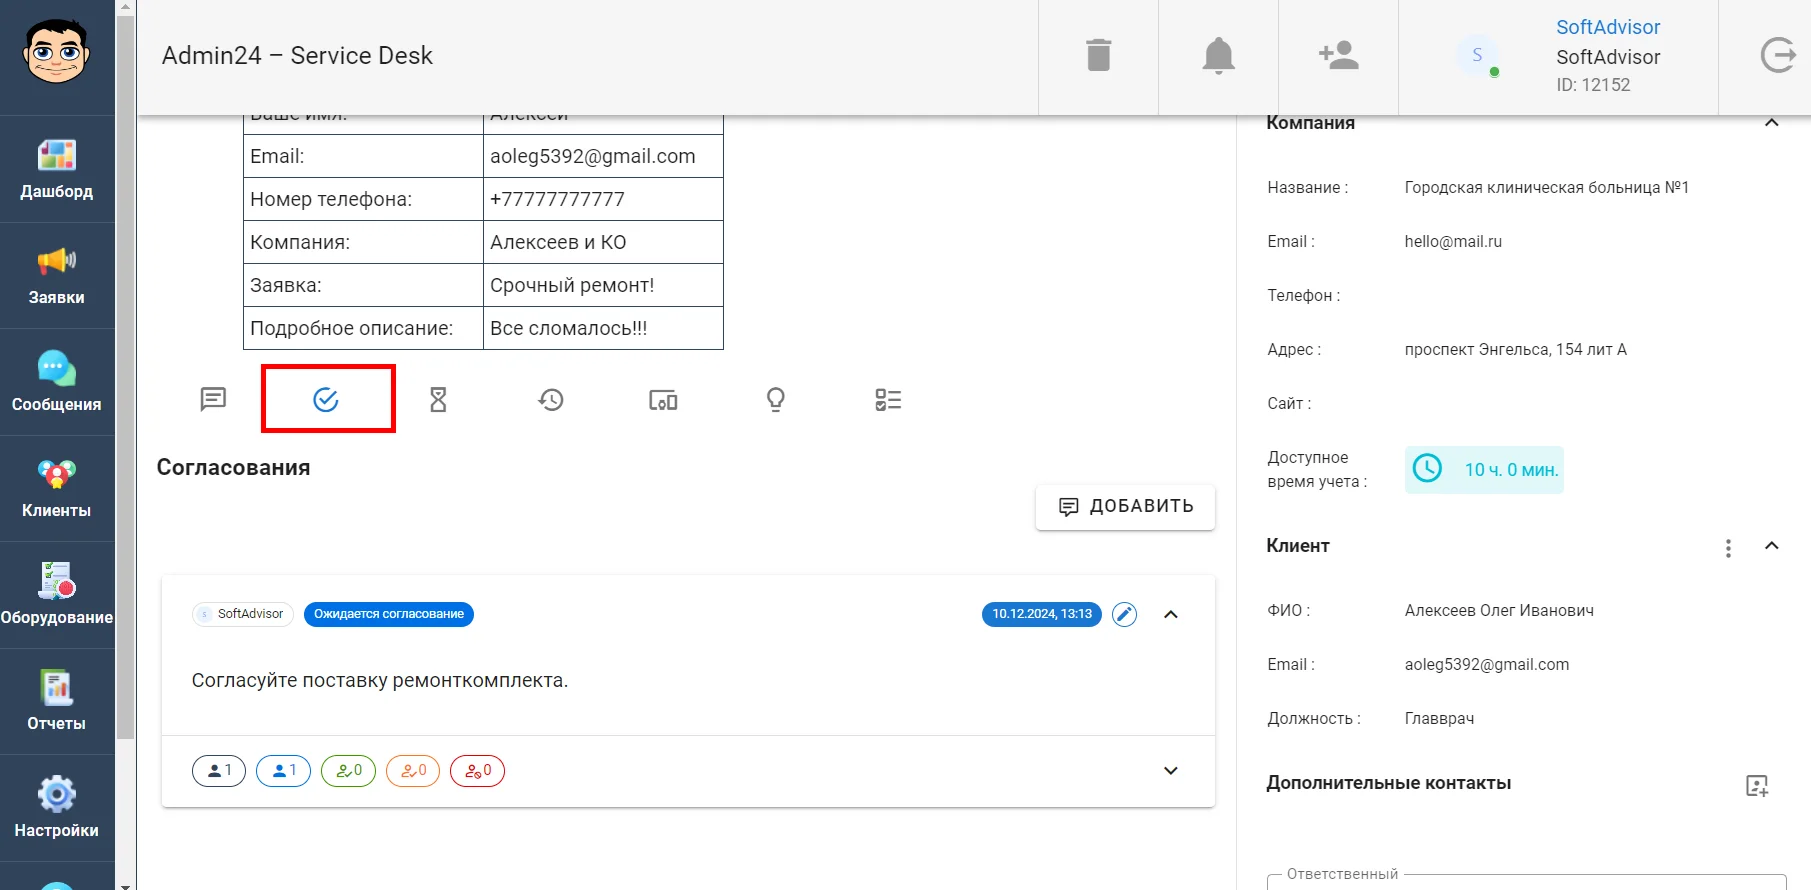Open the history clock tab icon

[551, 400]
